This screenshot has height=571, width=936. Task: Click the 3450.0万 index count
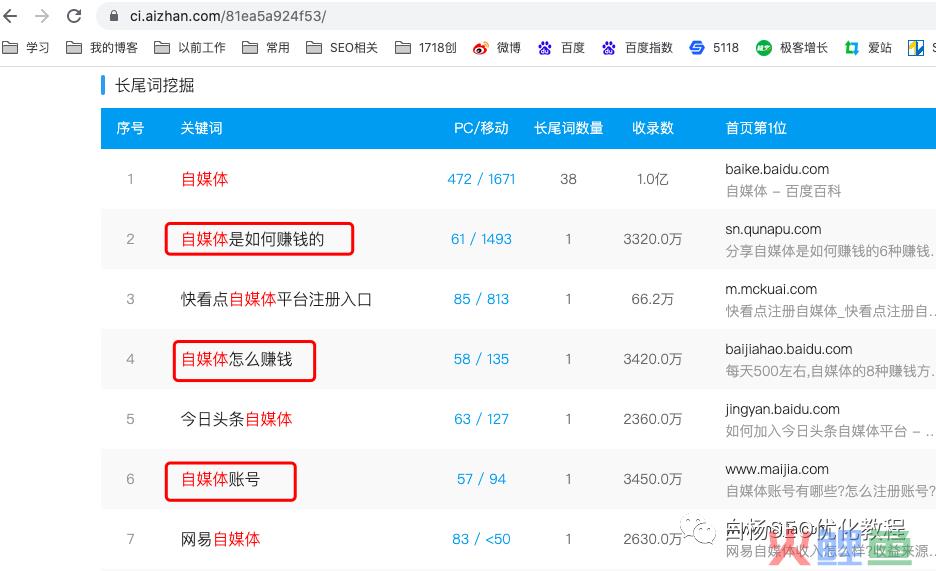(x=652, y=479)
